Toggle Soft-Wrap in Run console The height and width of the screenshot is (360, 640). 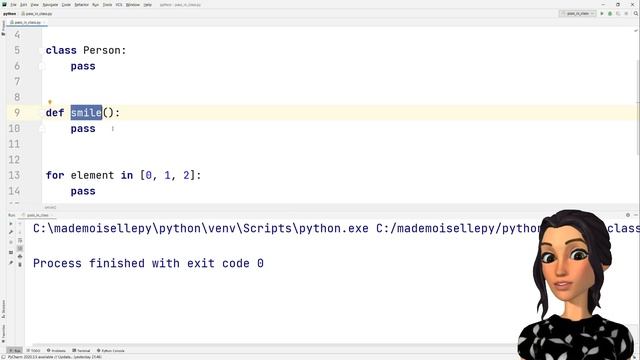click(20, 241)
